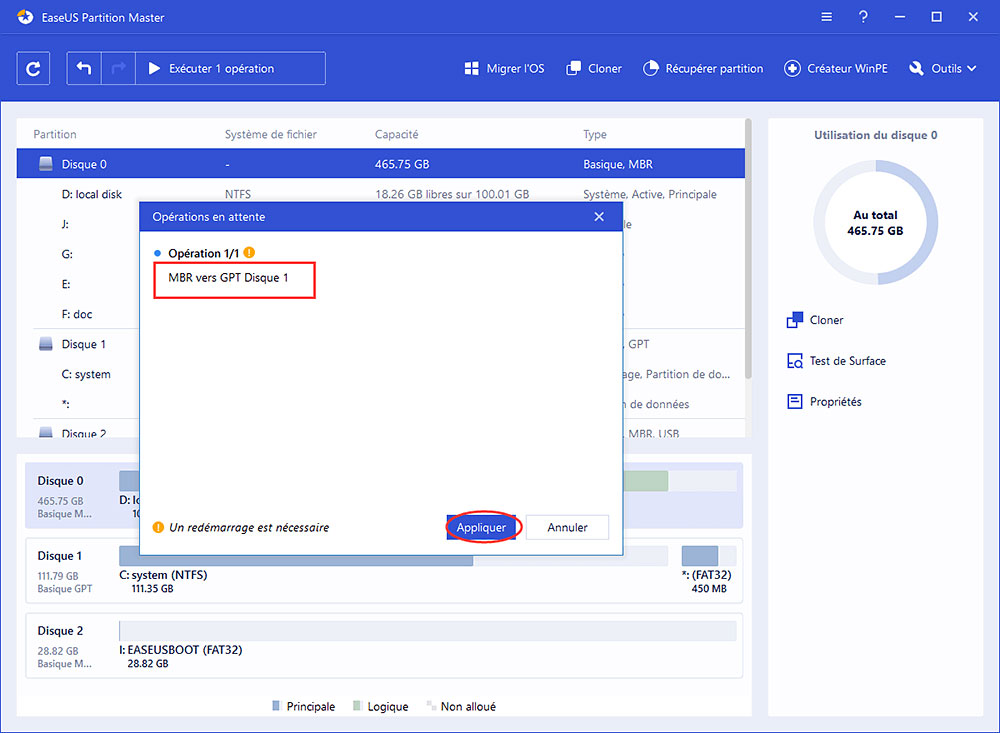Click the refresh icon in toolbar
The width and height of the screenshot is (1000, 733).
click(x=33, y=68)
